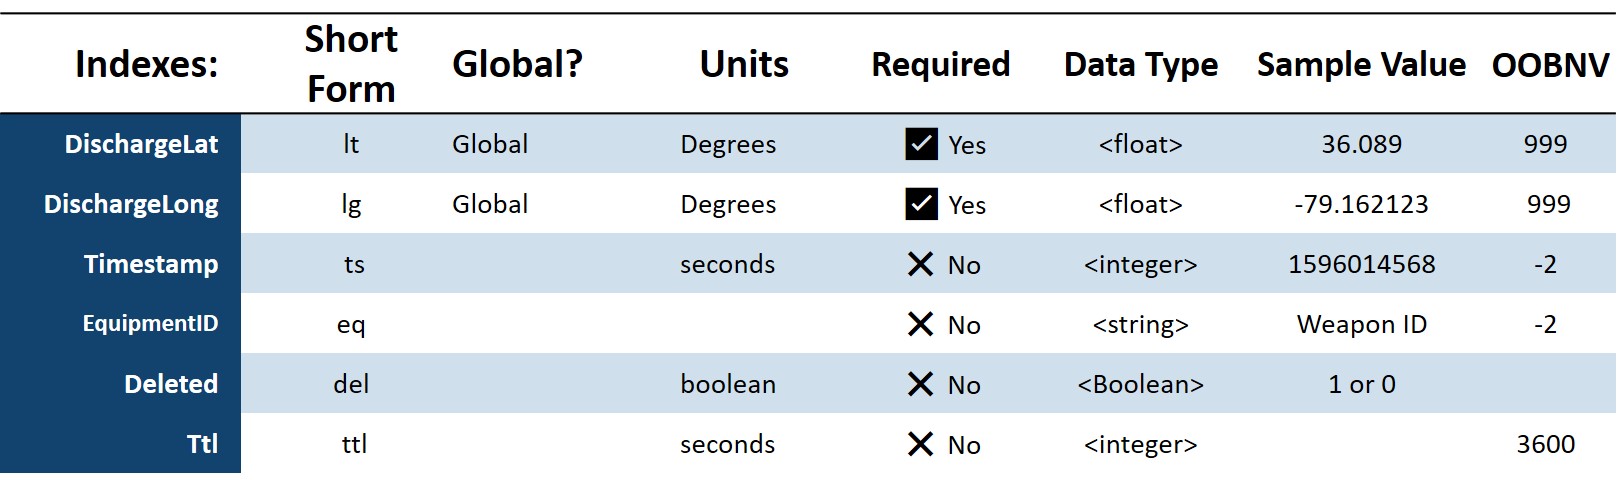Viewport: 1617px width, 480px height.
Task: Click the X mark in Deleted row
Action: [920, 384]
